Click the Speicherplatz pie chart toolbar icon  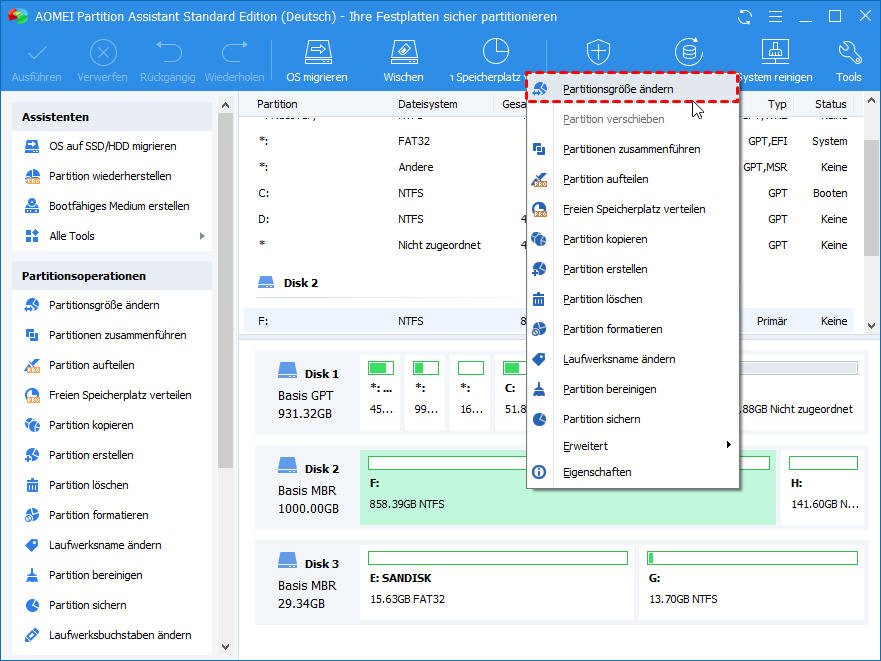(496, 52)
